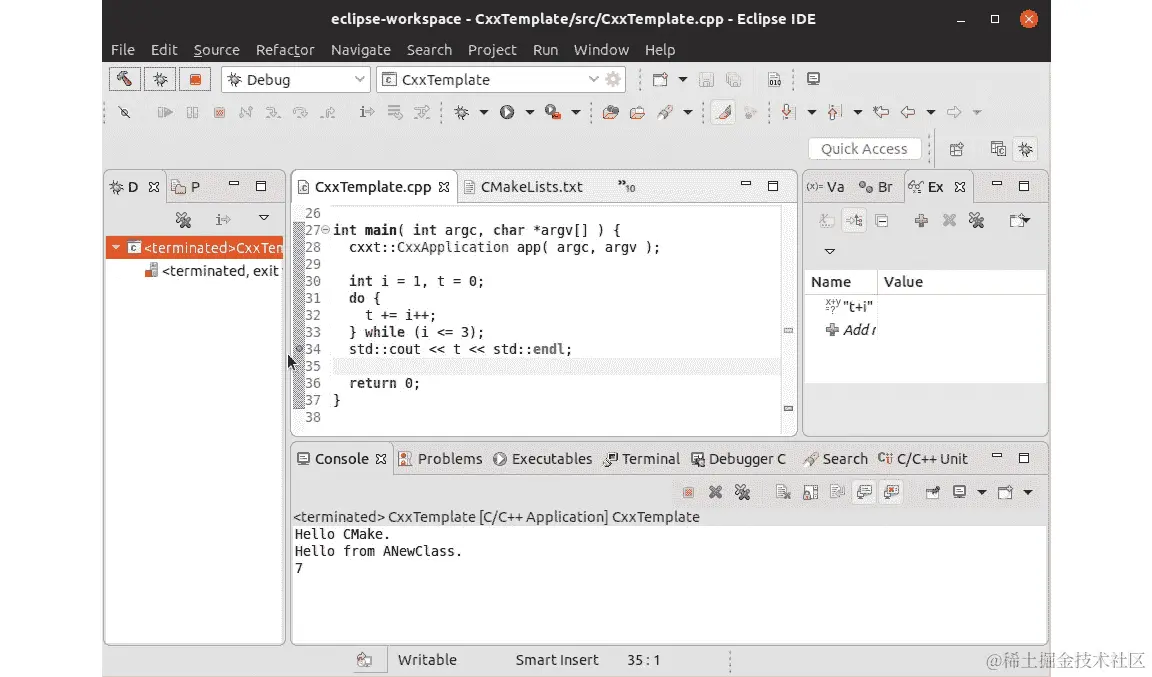Click the Run play circle icon

tap(507, 112)
